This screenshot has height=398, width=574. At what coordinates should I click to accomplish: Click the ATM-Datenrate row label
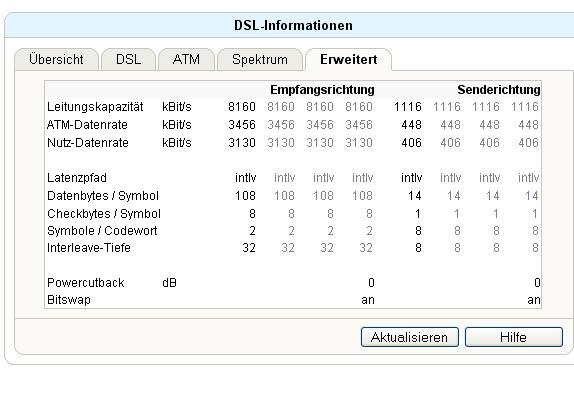(x=87, y=125)
